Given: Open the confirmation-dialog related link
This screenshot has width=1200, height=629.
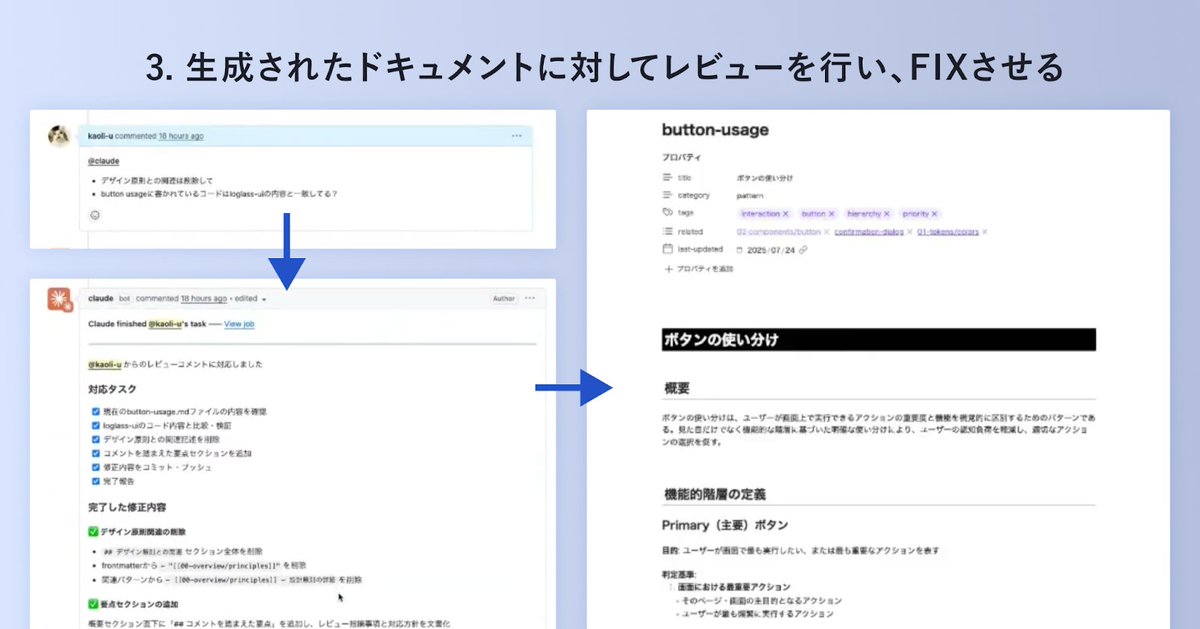Looking at the screenshot, I should coord(868,232).
